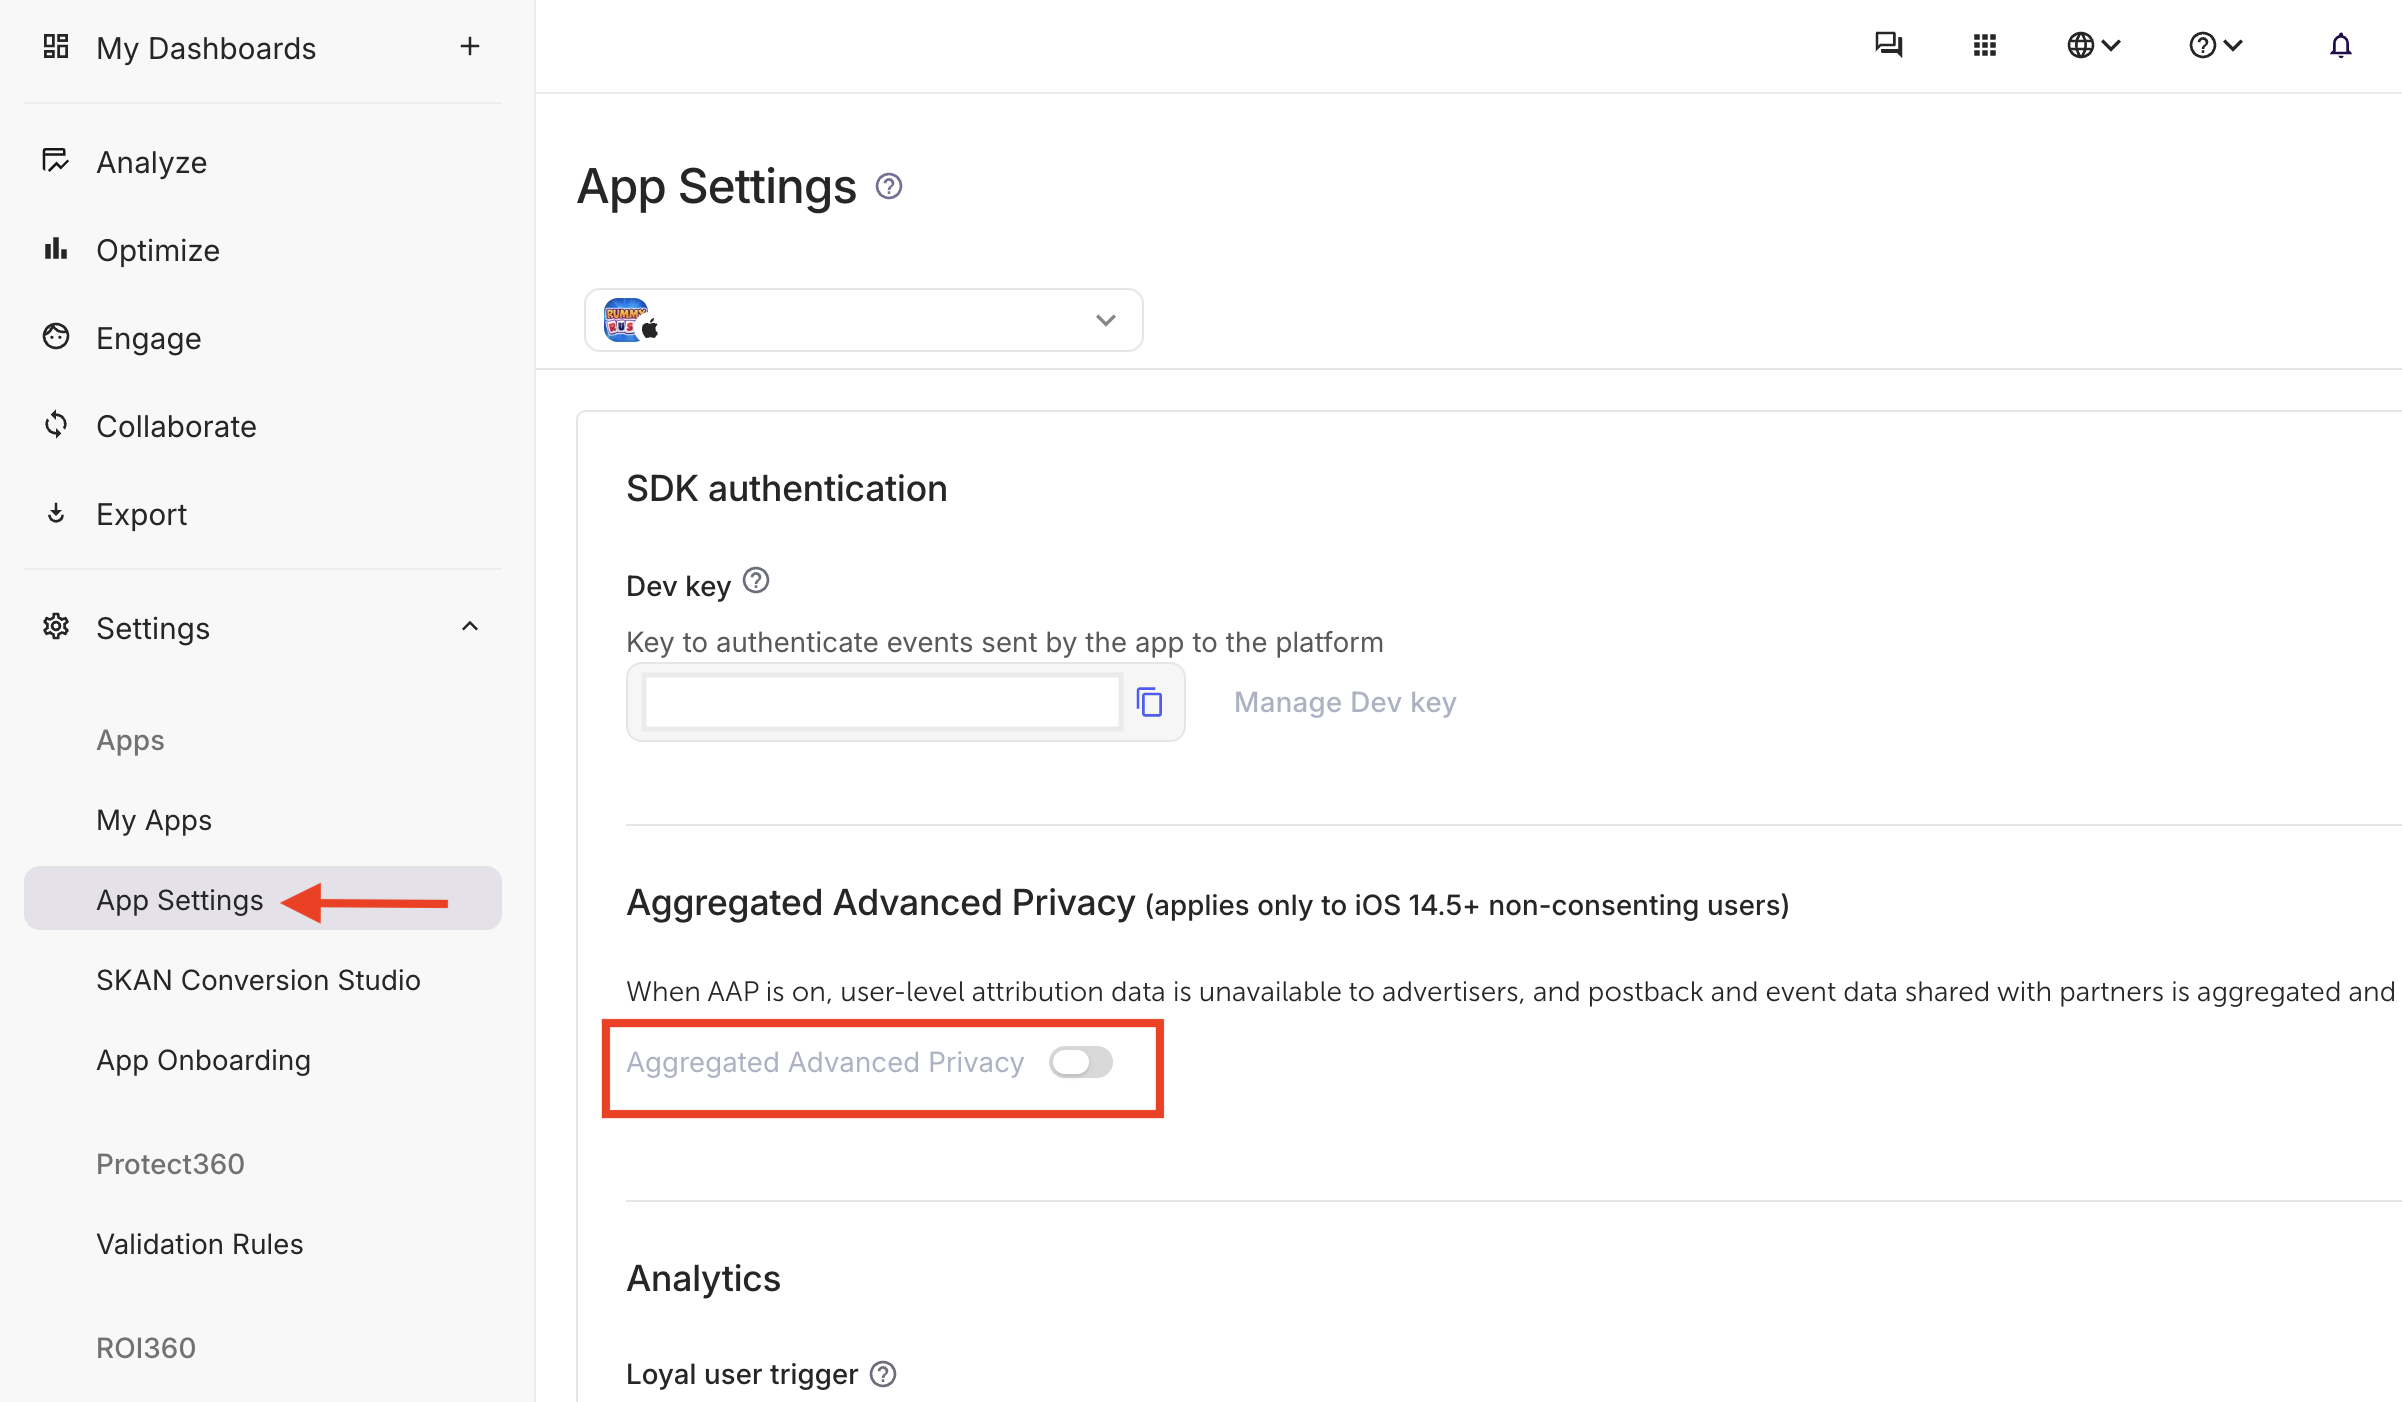The height and width of the screenshot is (1402, 2402).
Task: Click the Manage Dev key link
Action: tap(1345, 702)
